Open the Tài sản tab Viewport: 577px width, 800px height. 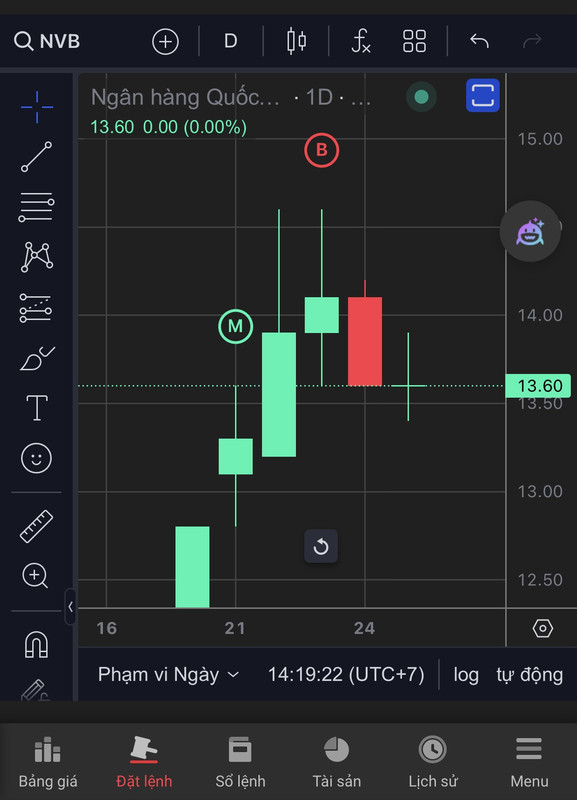(337, 763)
